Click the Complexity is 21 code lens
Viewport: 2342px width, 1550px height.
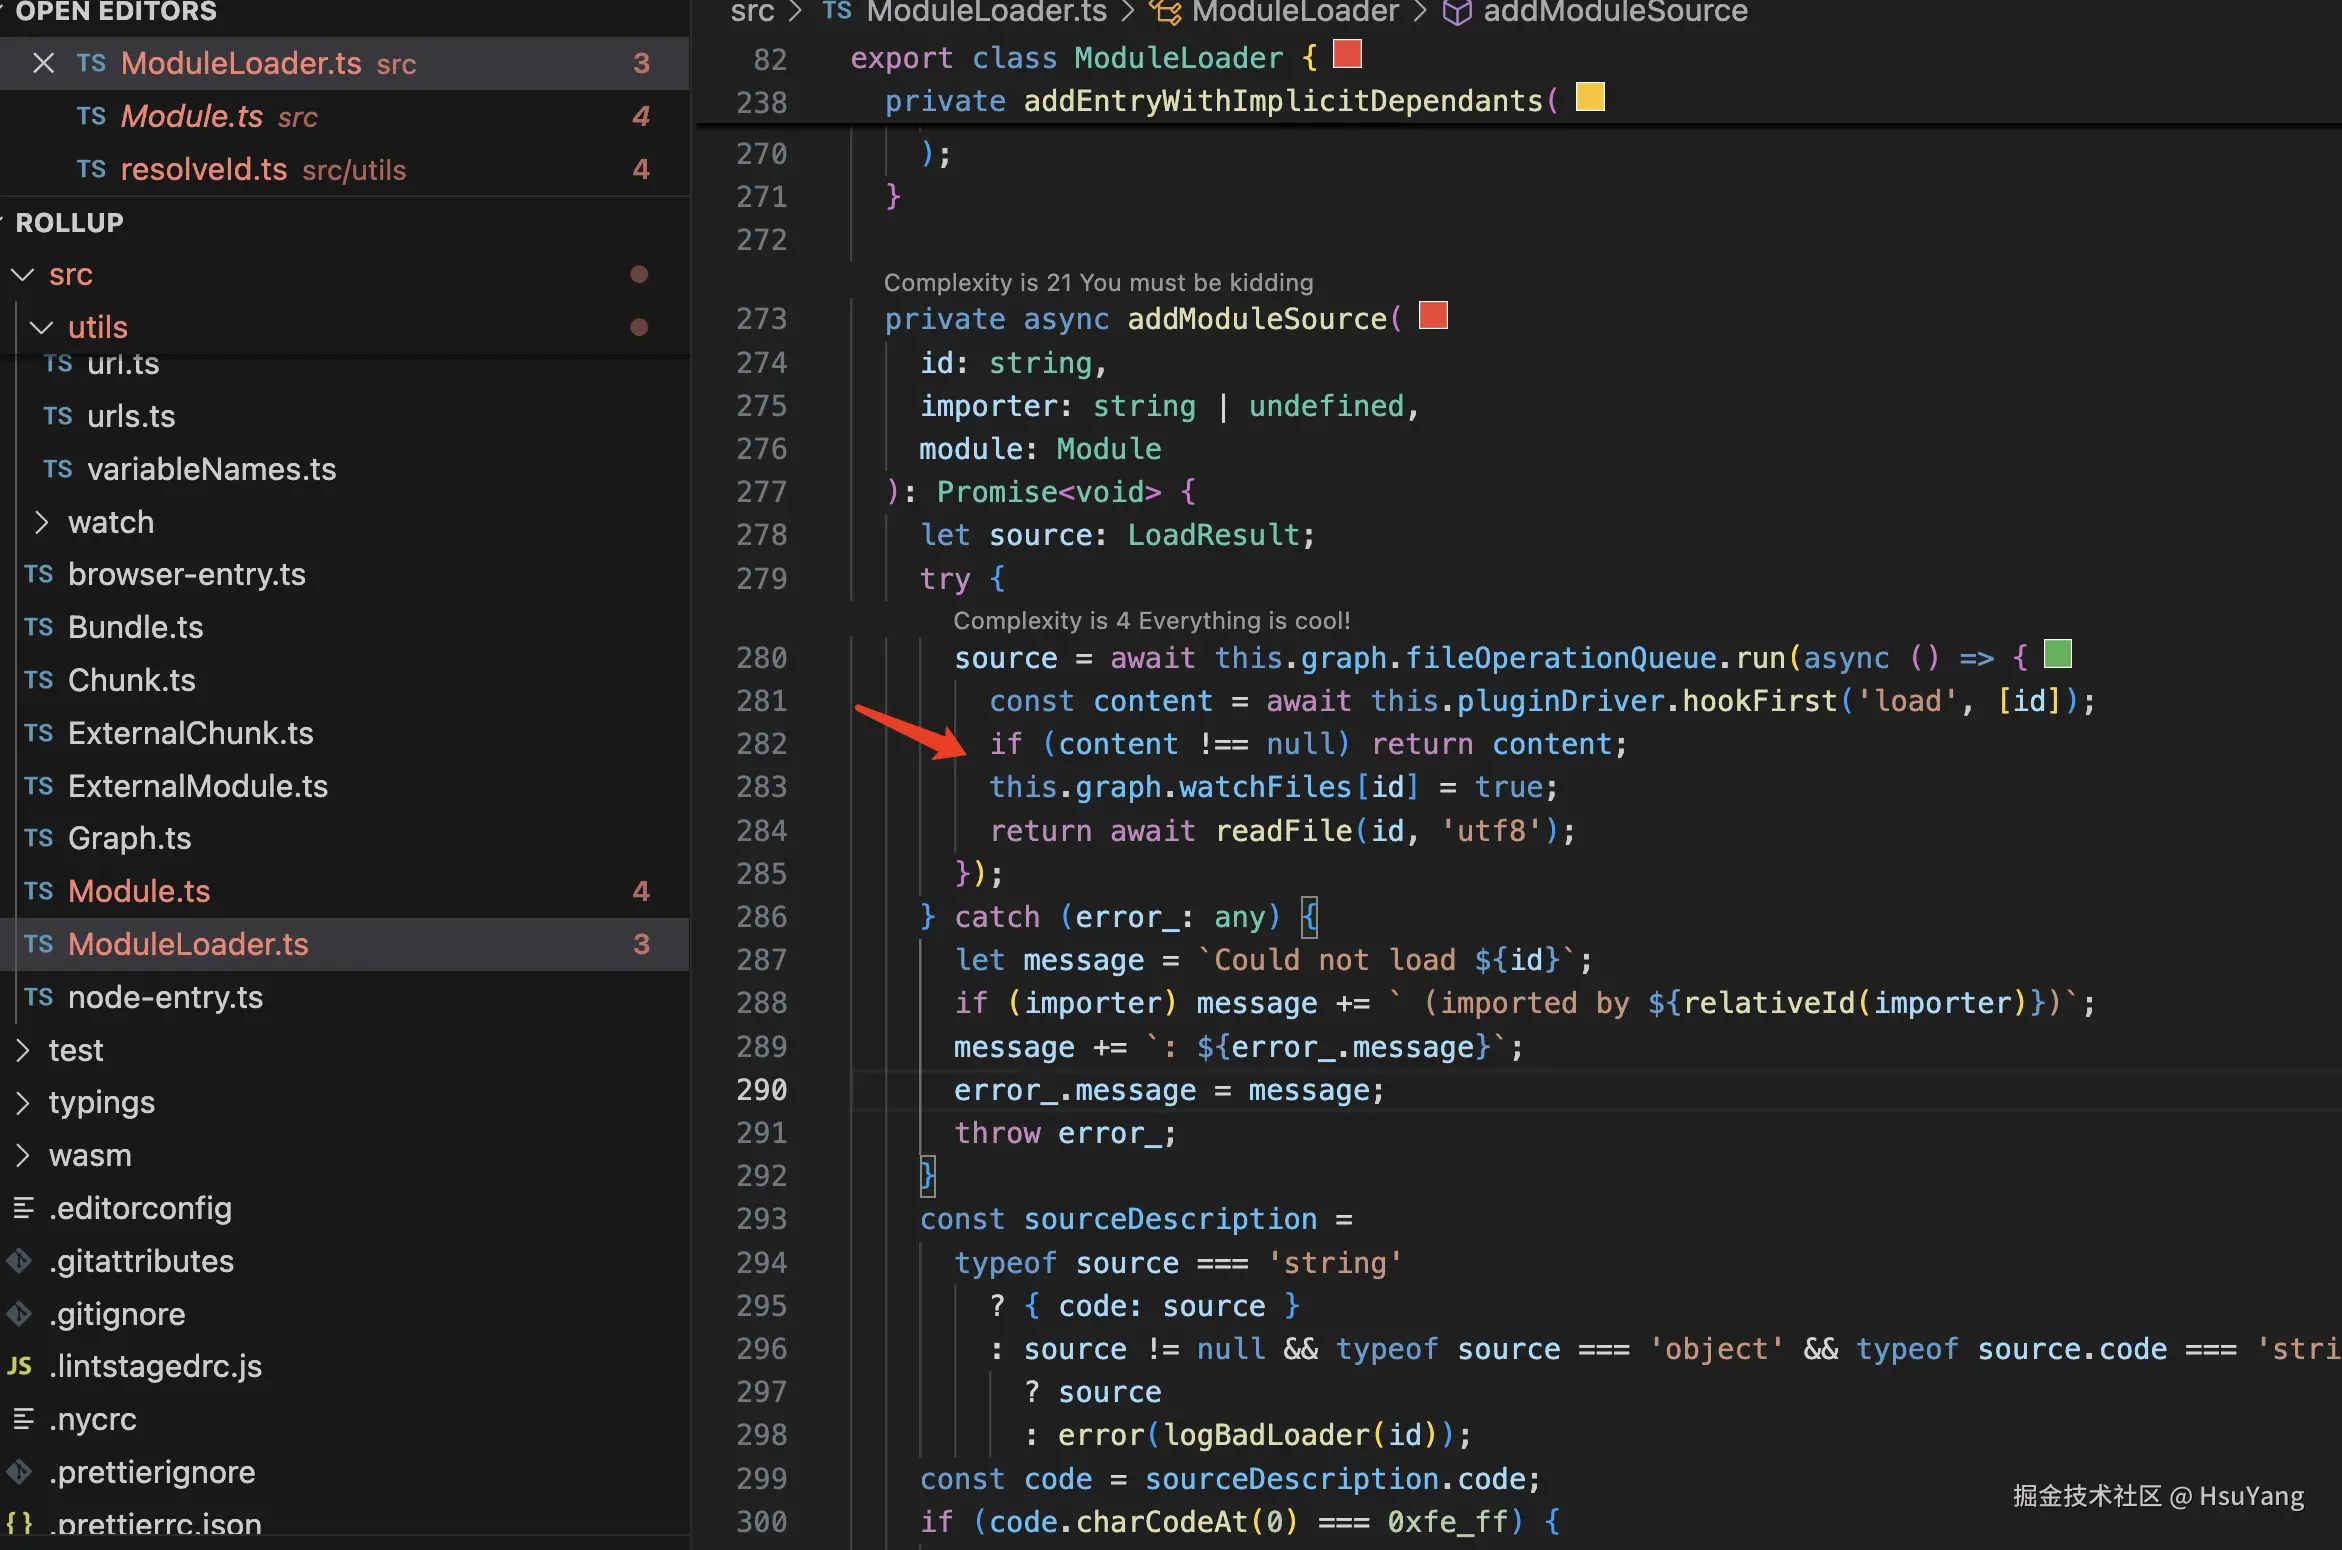[x=1097, y=283]
